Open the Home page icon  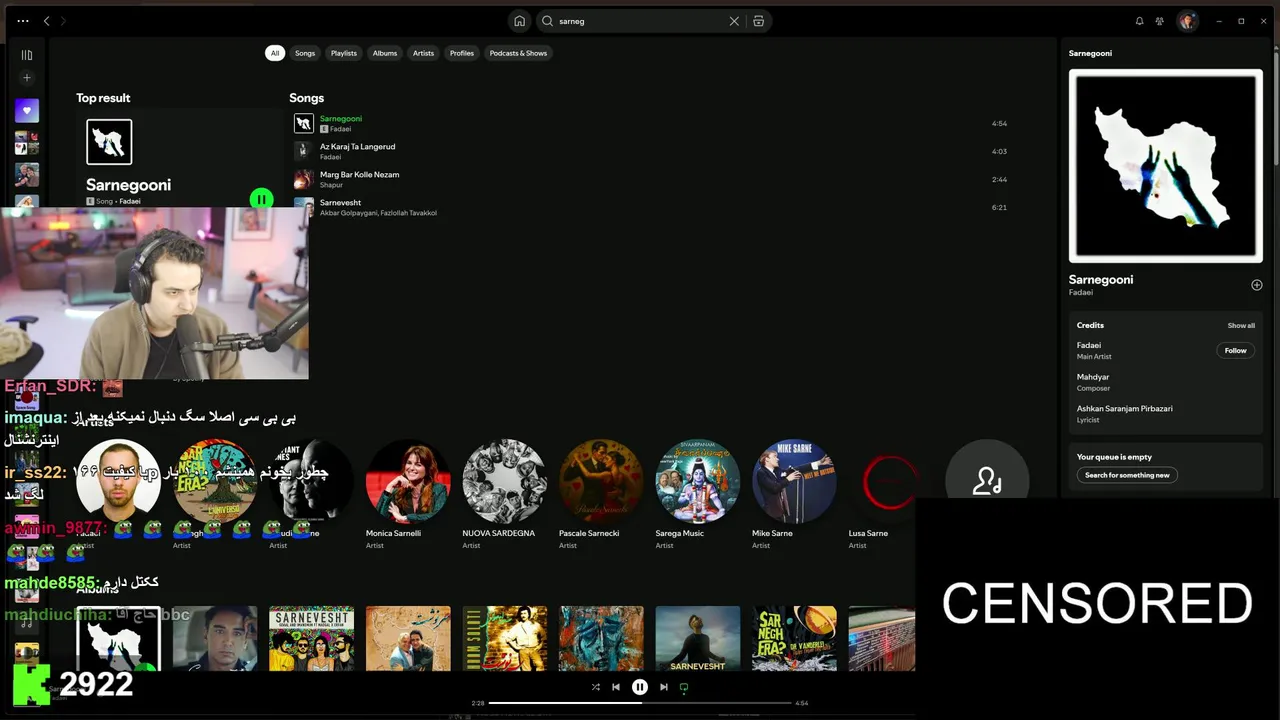pos(519,21)
